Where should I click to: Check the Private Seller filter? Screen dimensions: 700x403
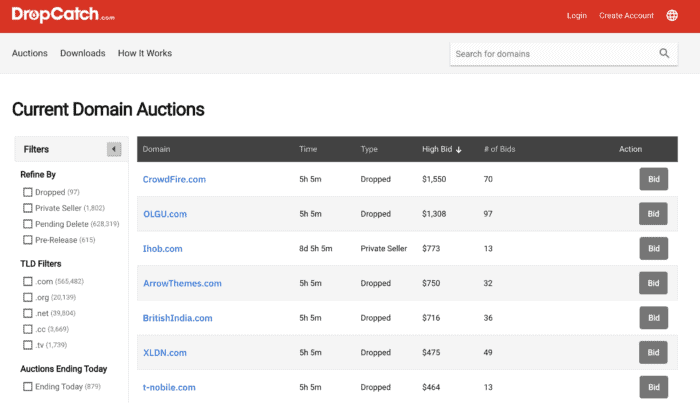tap(28, 208)
